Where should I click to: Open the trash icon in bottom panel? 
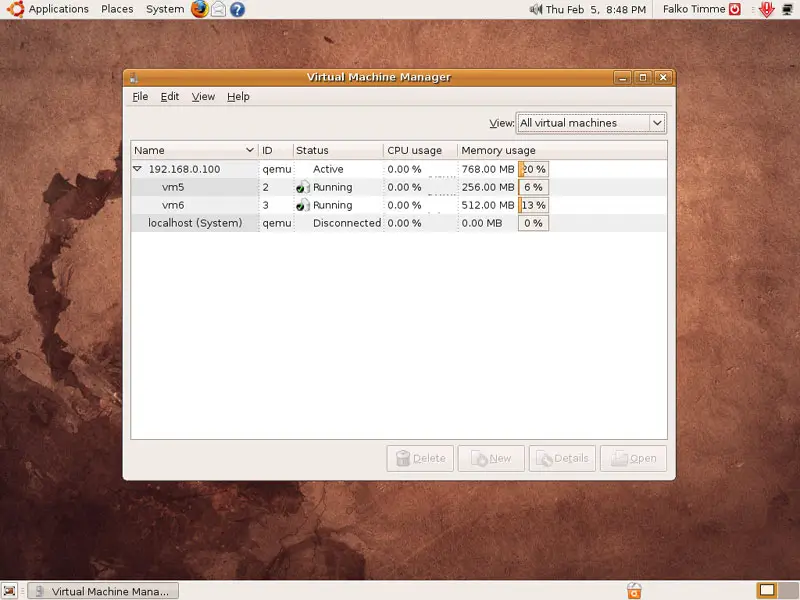[x=634, y=590]
